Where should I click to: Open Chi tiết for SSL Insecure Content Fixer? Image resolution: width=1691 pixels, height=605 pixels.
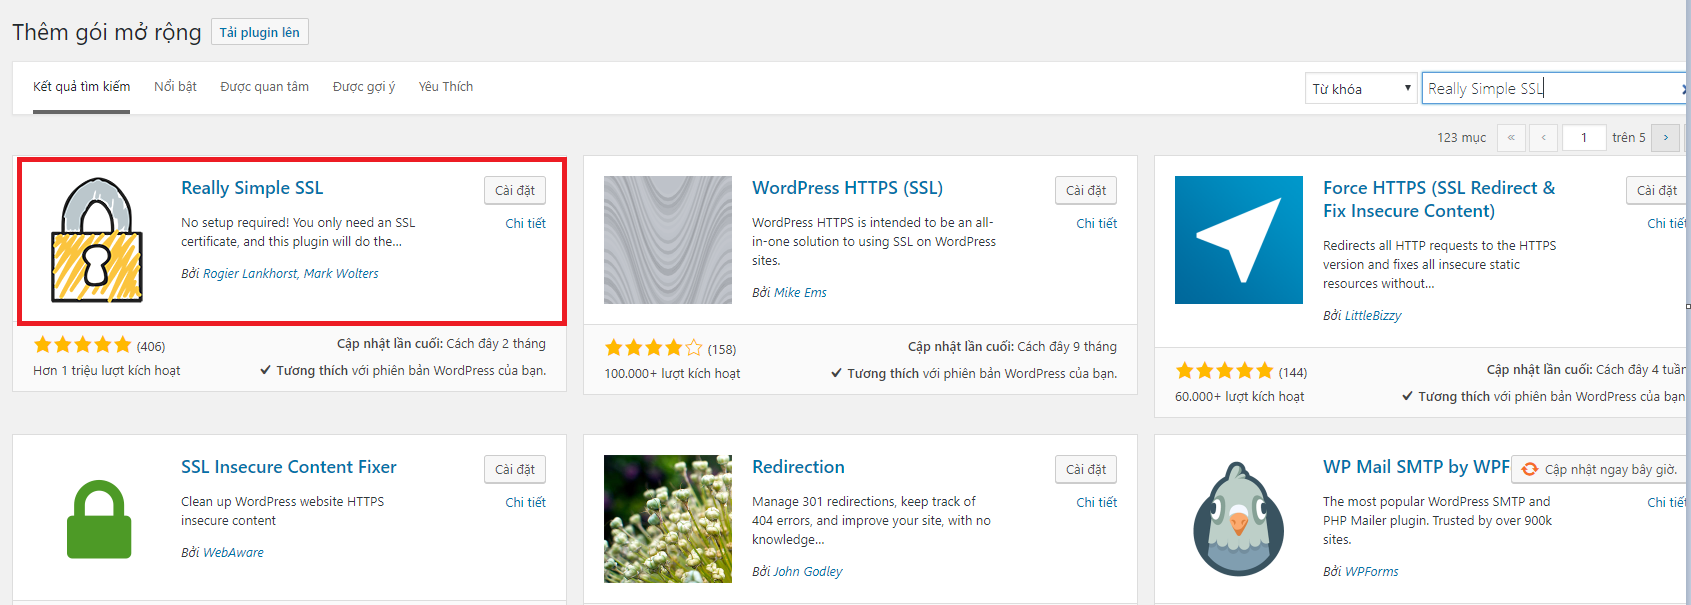click(x=525, y=502)
